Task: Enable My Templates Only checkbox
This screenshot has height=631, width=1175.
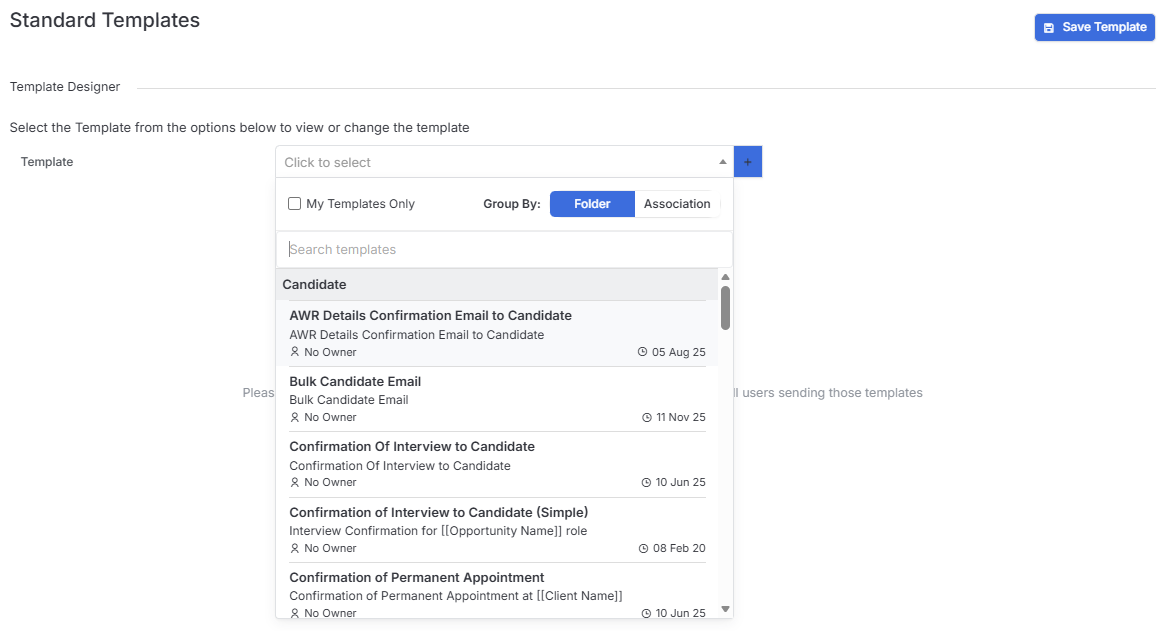Action: [294, 204]
